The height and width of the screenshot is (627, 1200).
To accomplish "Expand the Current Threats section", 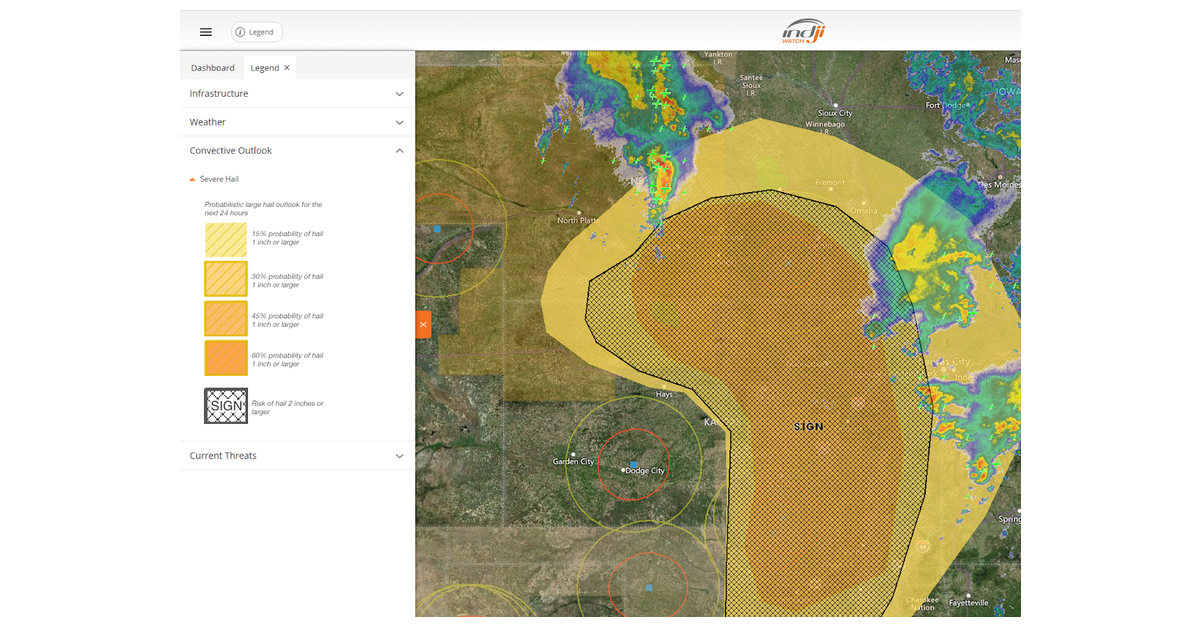I will click(296, 455).
